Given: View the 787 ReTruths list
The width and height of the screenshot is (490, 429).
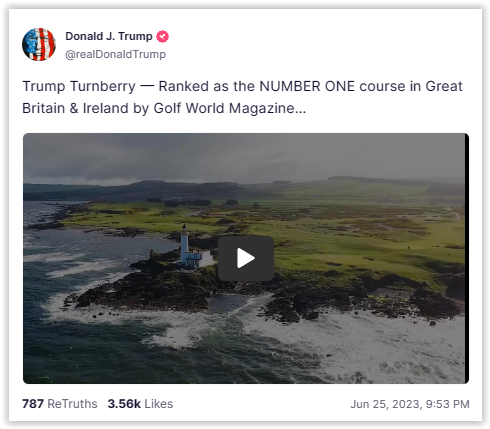Looking at the screenshot, I should click(60, 404).
